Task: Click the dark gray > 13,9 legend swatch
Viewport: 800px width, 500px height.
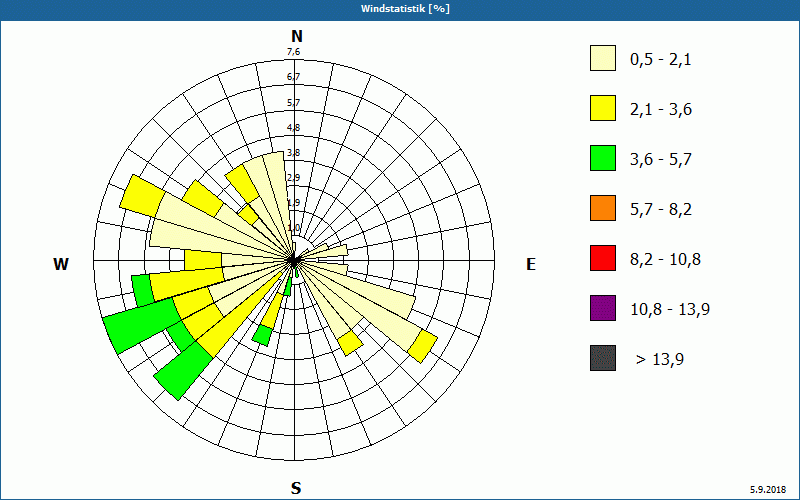Action: point(603,358)
